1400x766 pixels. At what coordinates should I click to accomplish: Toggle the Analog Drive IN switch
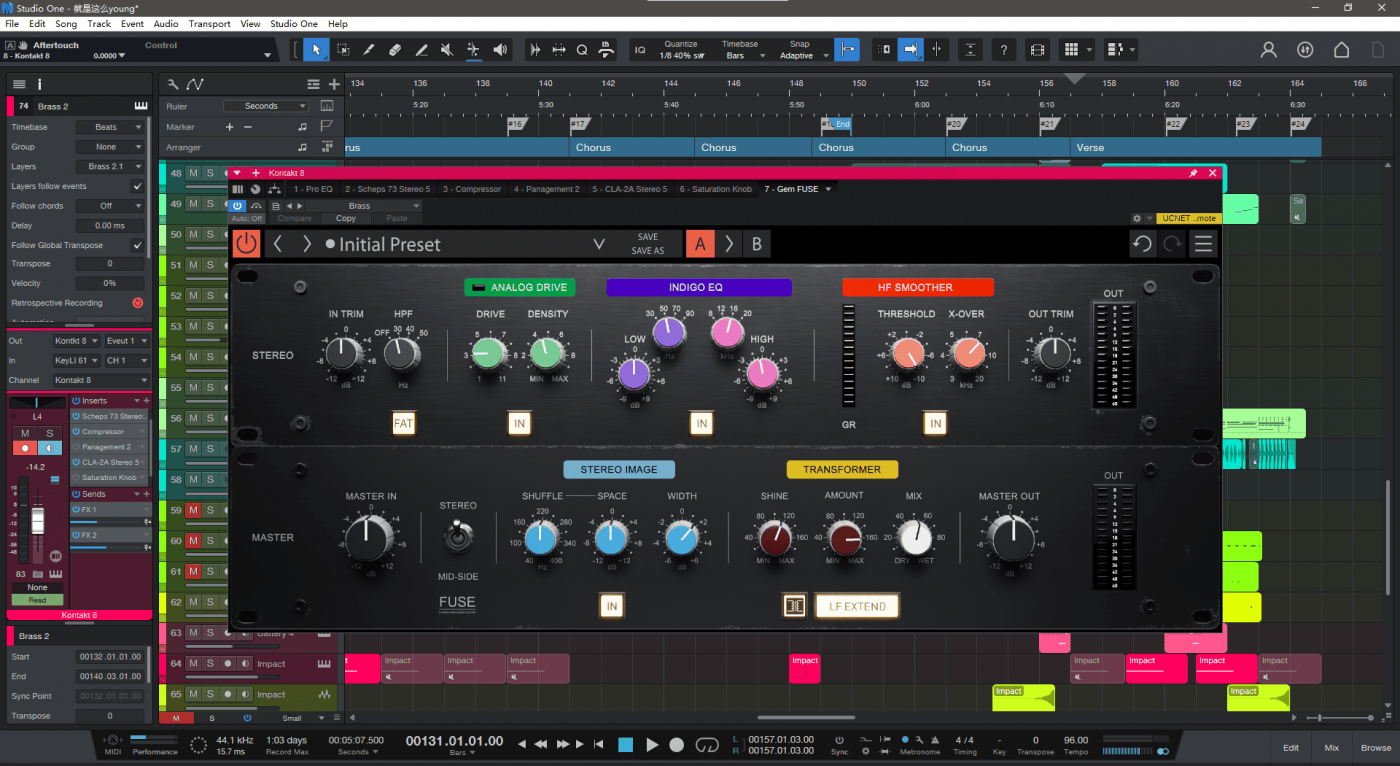tap(519, 424)
